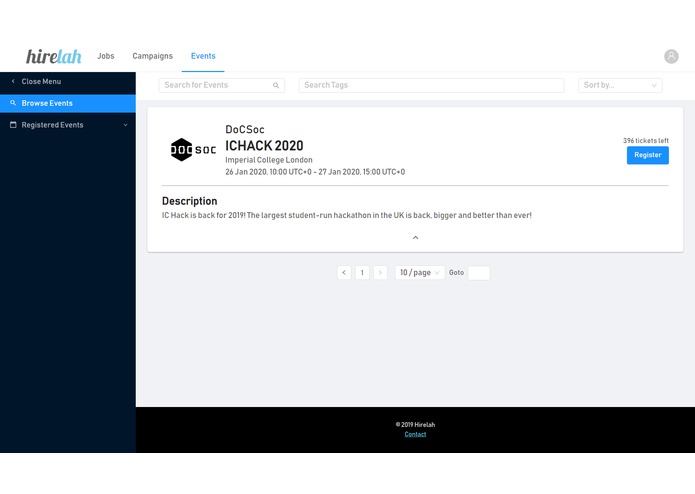Viewport: 695px width, 494px height.
Task: Click the magnifier icon beside Browse Events
Action: click(x=13, y=103)
